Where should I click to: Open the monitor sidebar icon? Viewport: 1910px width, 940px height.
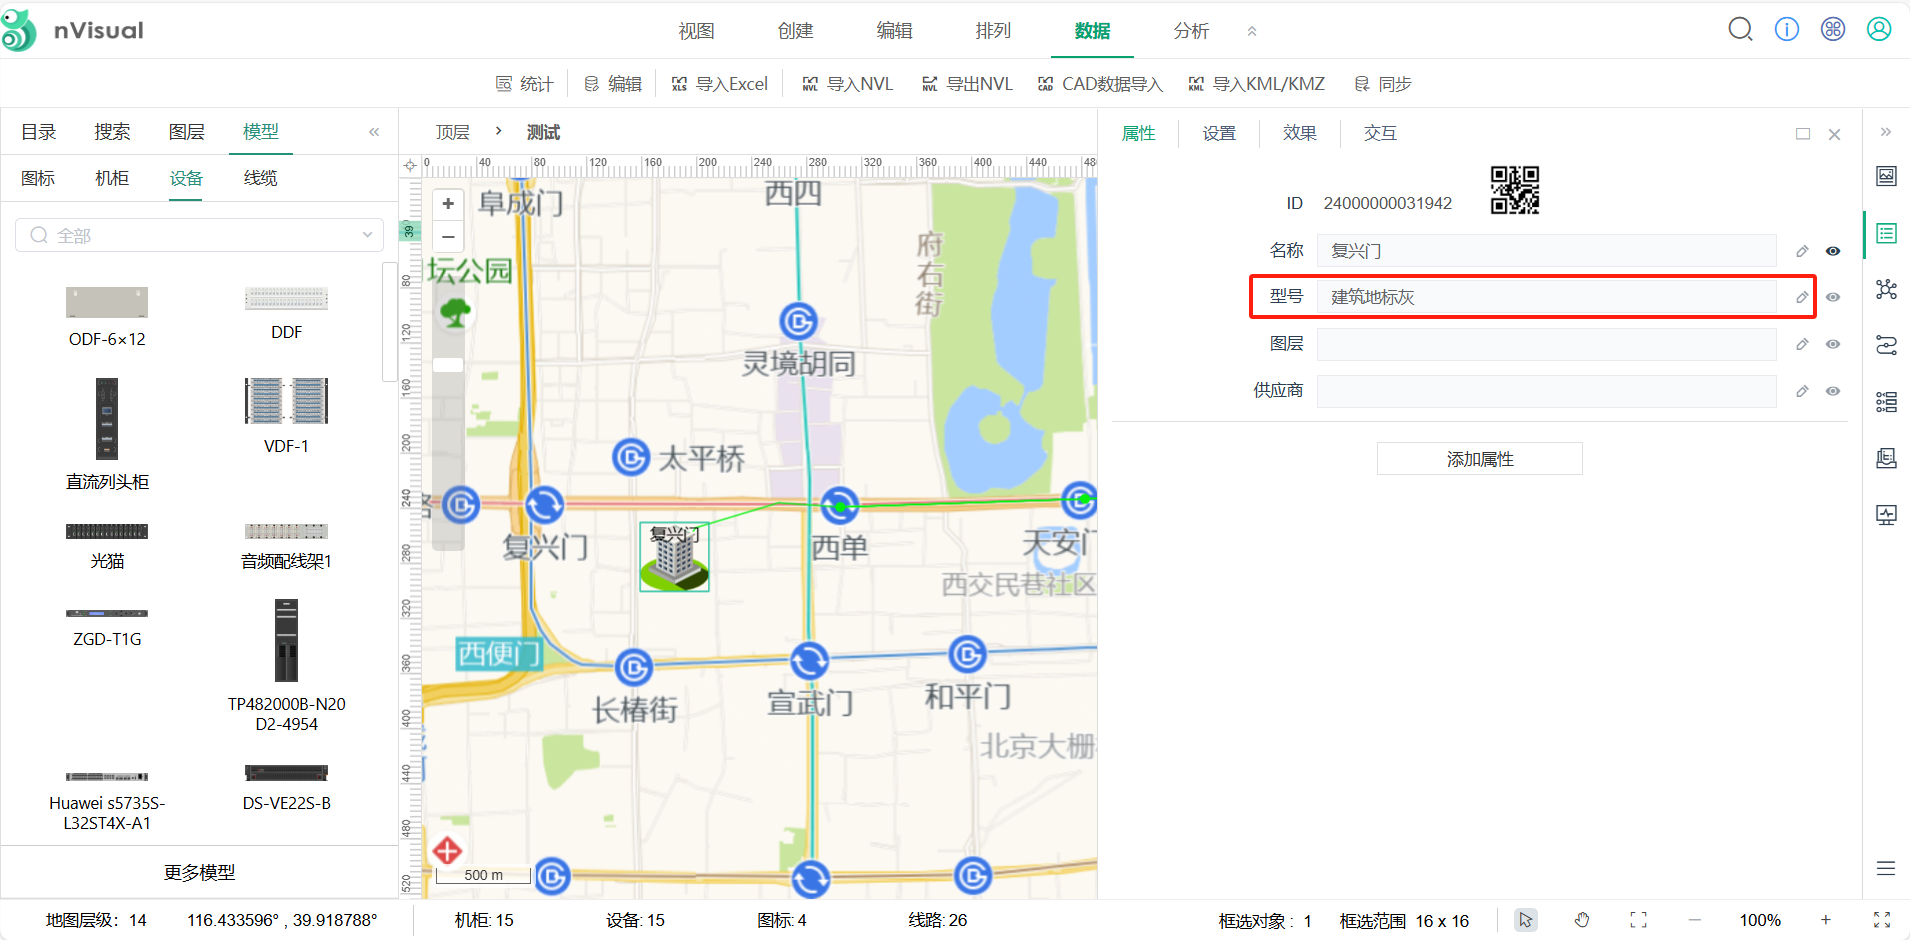point(1886,515)
